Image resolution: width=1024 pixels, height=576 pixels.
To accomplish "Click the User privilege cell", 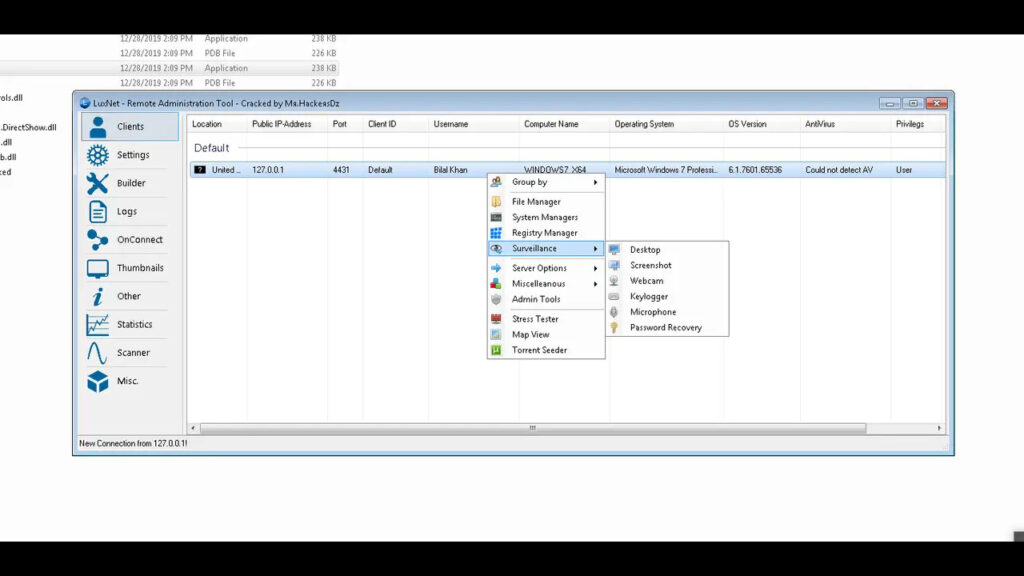I will coord(904,170).
